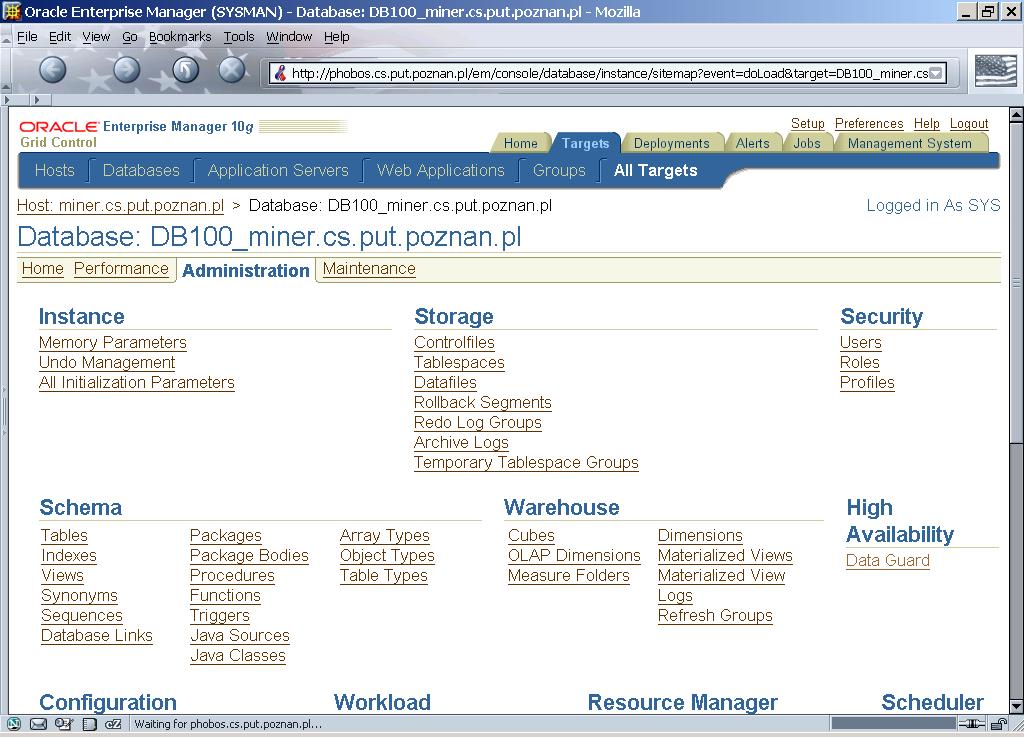
Task: Open the database Maintenance page tab
Action: coord(369,268)
